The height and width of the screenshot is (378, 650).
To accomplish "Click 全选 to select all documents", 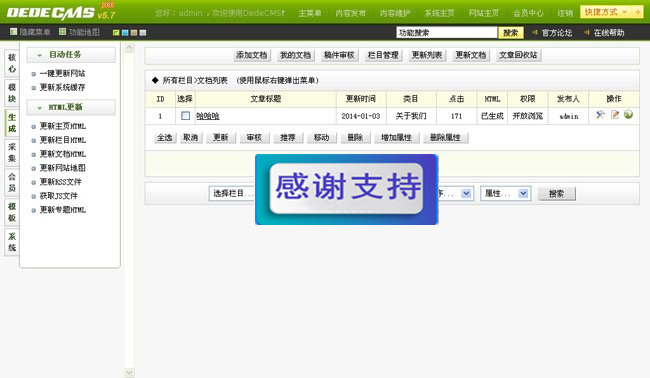I will [x=165, y=138].
